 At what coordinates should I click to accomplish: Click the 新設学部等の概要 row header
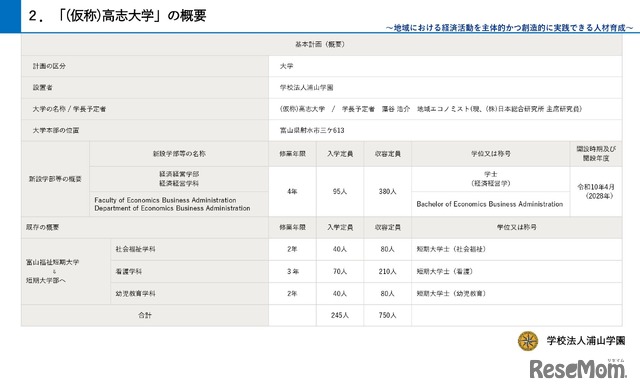click(x=55, y=179)
